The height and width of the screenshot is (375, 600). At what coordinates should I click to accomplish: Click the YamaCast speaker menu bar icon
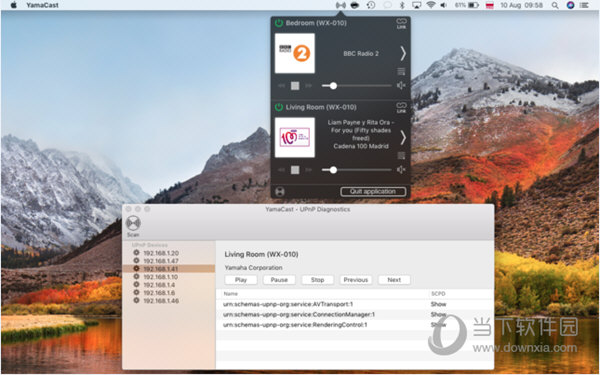pyautogui.click(x=341, y=5)
